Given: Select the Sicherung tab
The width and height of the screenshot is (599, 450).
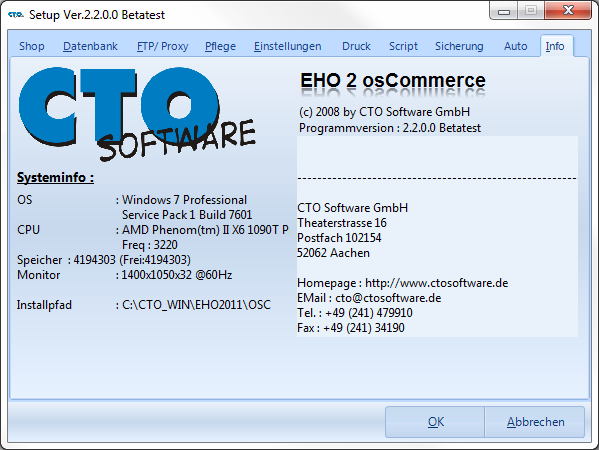Looking at the screenshot, I should [459, 46].
